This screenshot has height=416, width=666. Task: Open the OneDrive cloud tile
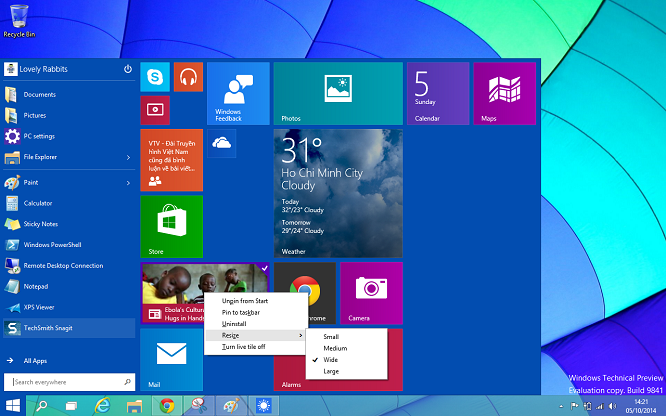[x=222, y=144]
